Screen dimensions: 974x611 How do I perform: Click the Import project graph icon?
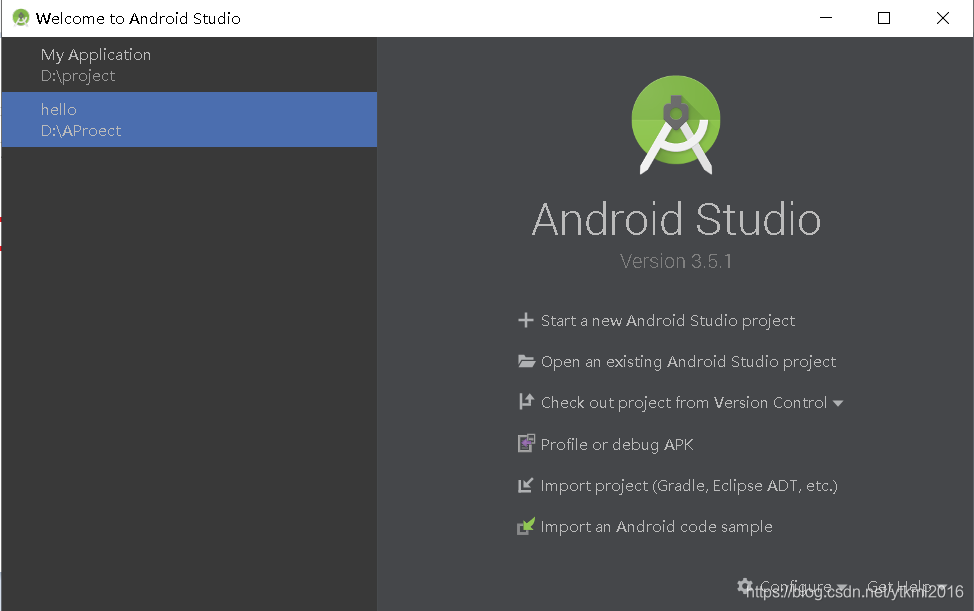(526, 485)
